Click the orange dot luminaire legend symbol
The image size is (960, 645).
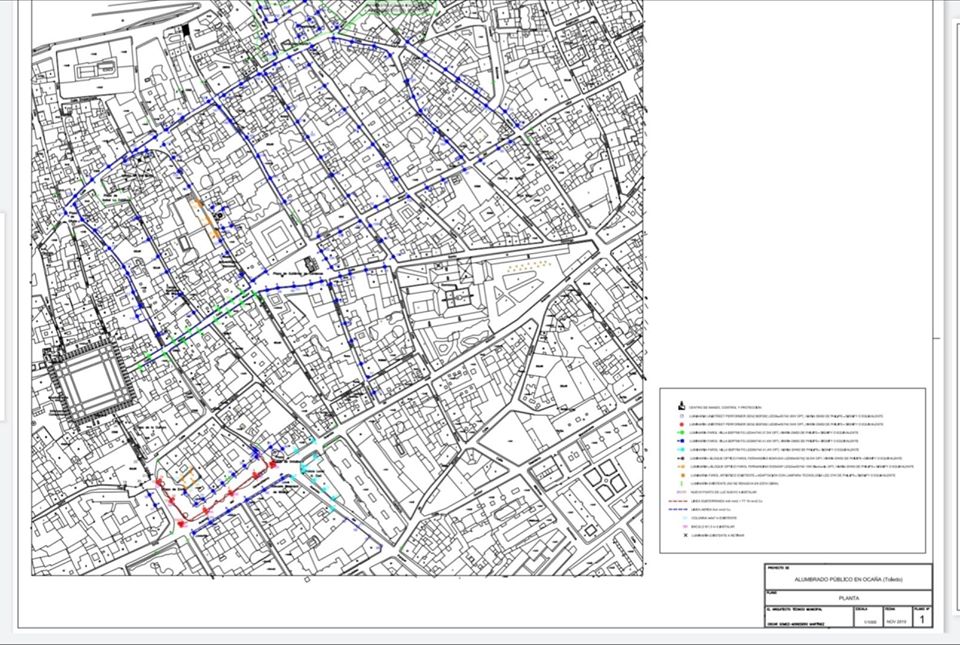coord(682,474)
